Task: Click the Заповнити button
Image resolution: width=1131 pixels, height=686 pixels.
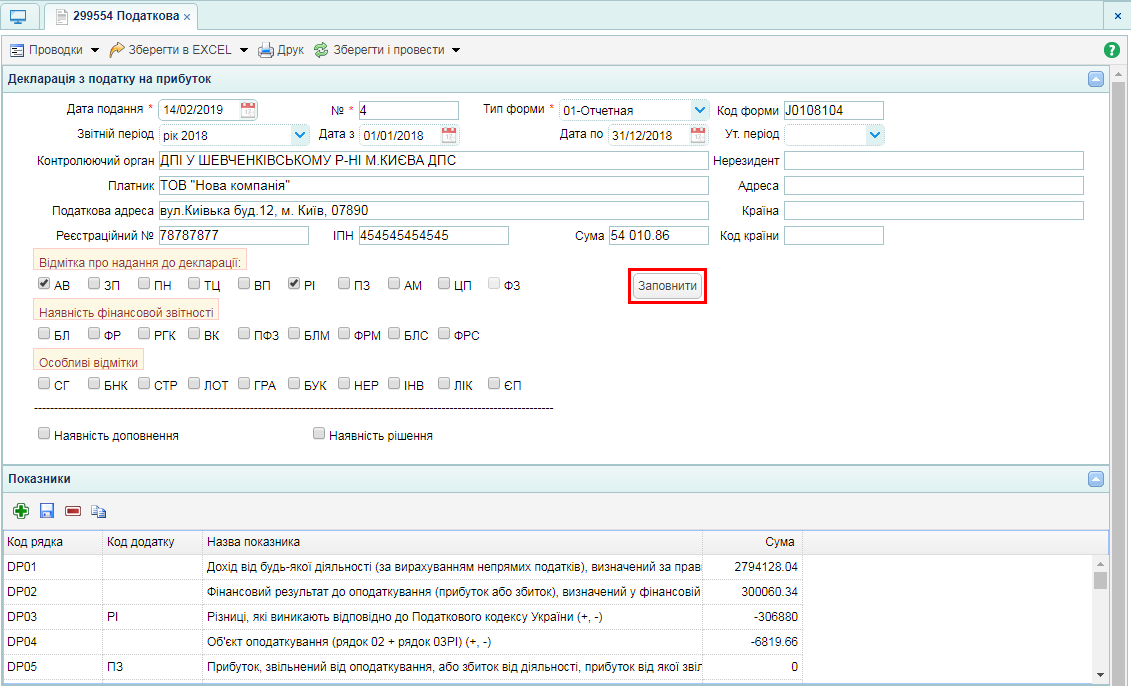Action: click(x=667, y=286)
